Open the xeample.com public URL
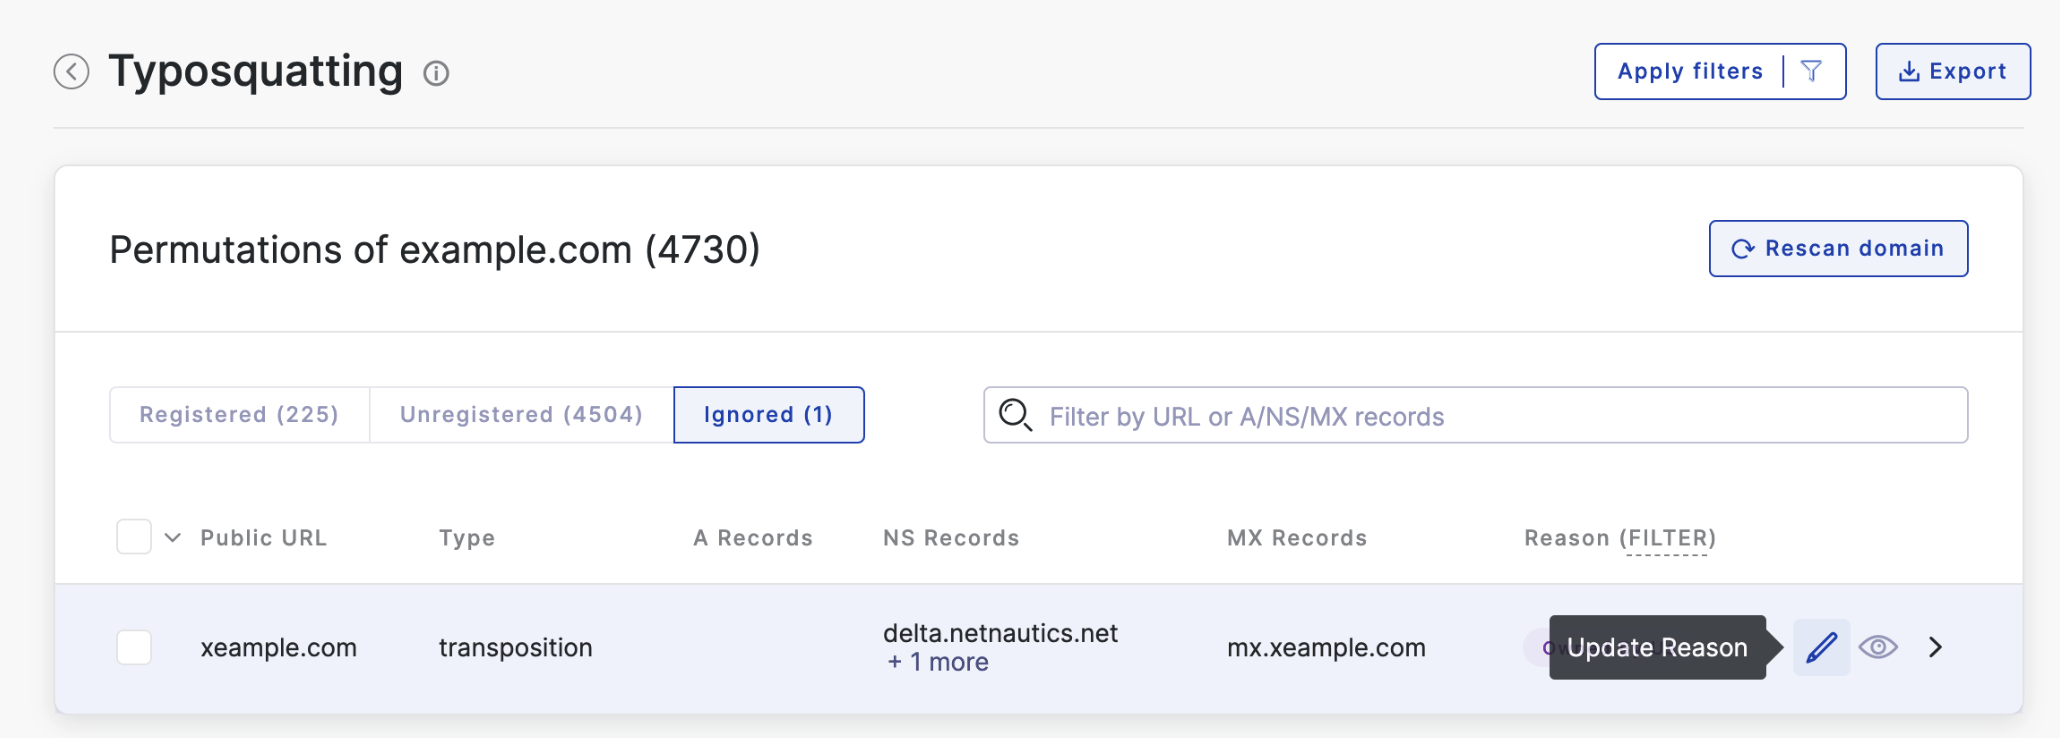Screen dimensions: 2060x738 [278, 647]
